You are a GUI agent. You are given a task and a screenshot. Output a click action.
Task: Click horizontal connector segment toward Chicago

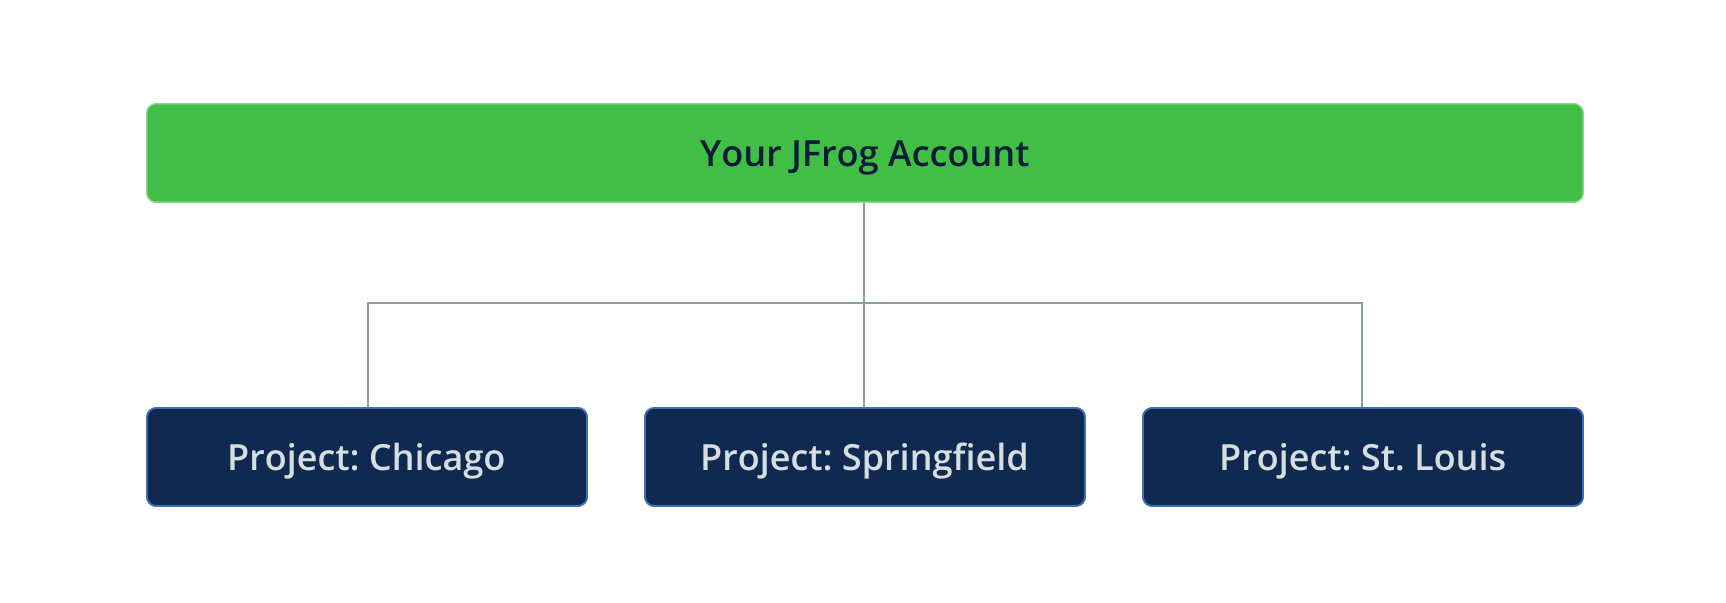pos(615,303)
